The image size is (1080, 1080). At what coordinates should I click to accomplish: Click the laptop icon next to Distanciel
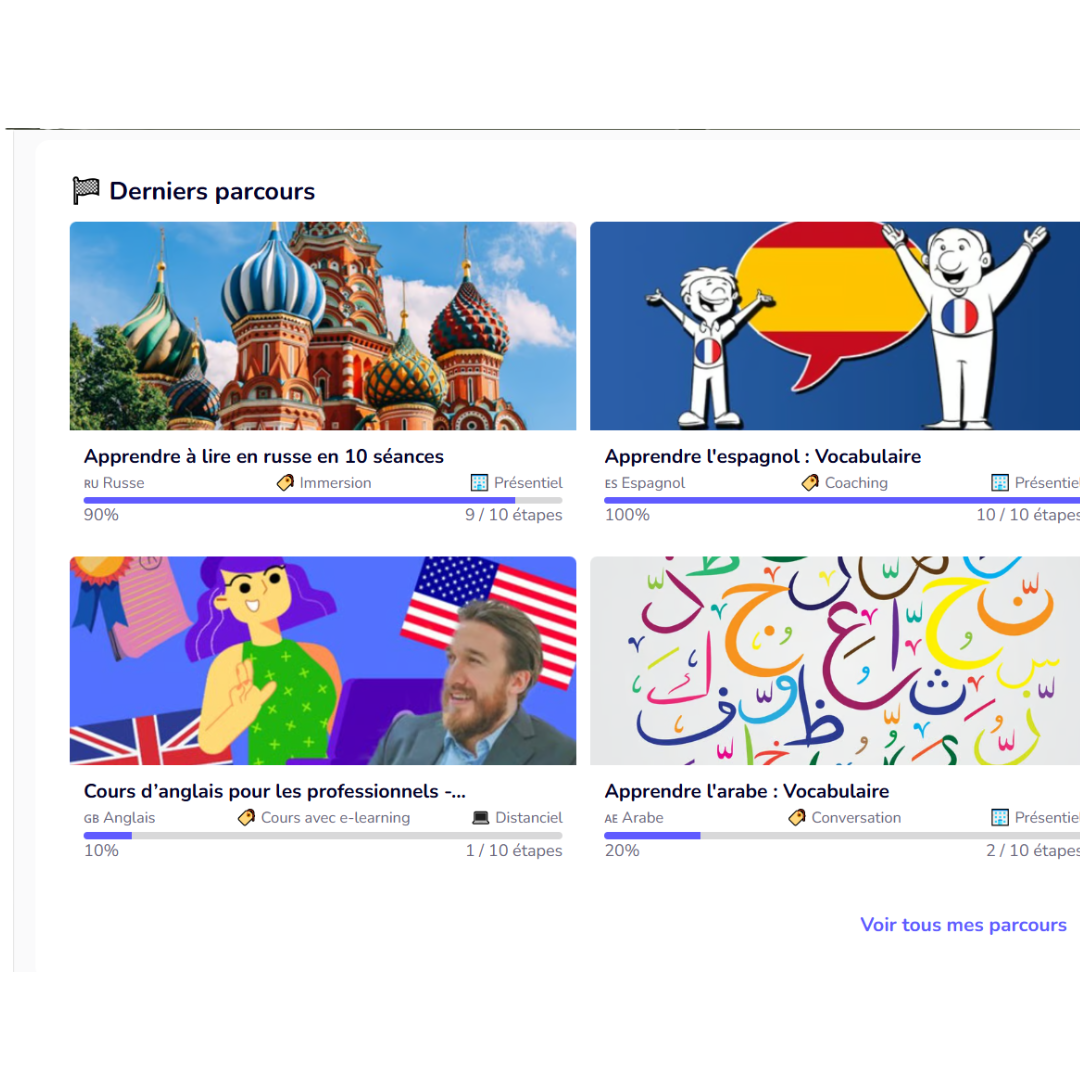[481, 818]
